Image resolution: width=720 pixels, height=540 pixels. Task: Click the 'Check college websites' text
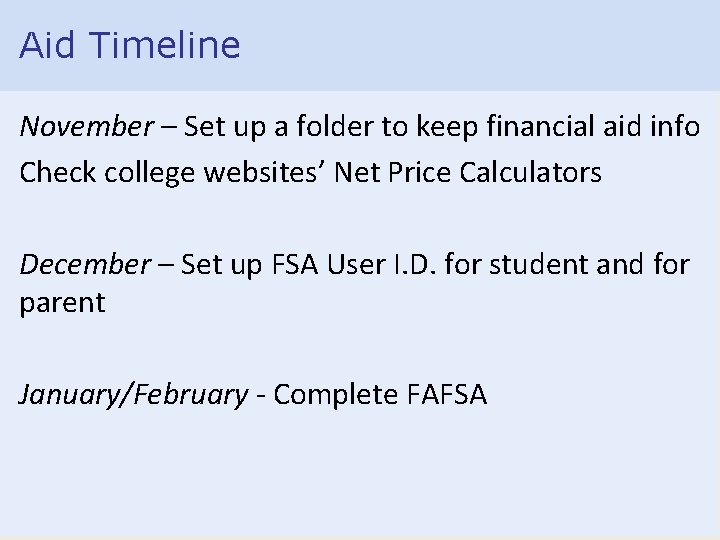170,173
